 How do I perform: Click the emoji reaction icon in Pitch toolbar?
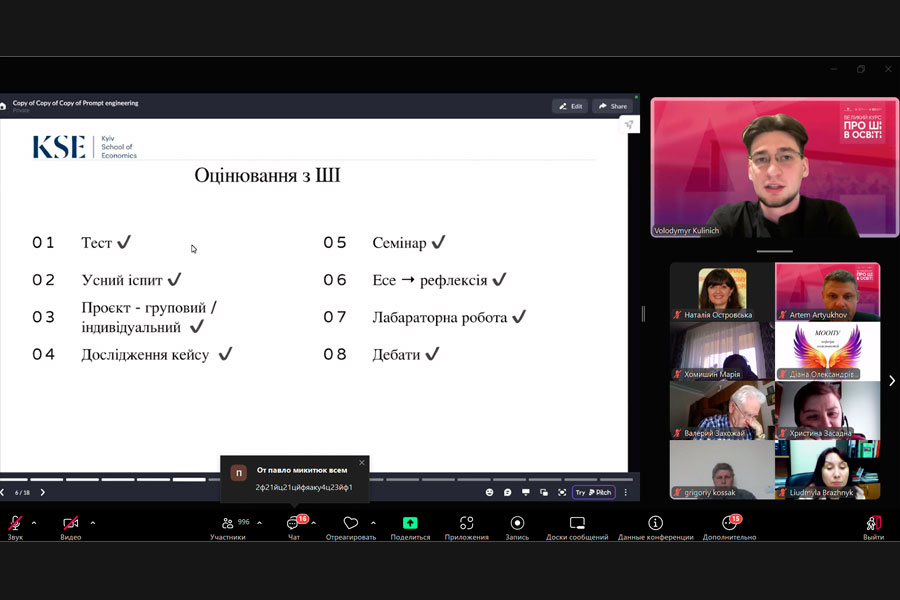(490, 493)
